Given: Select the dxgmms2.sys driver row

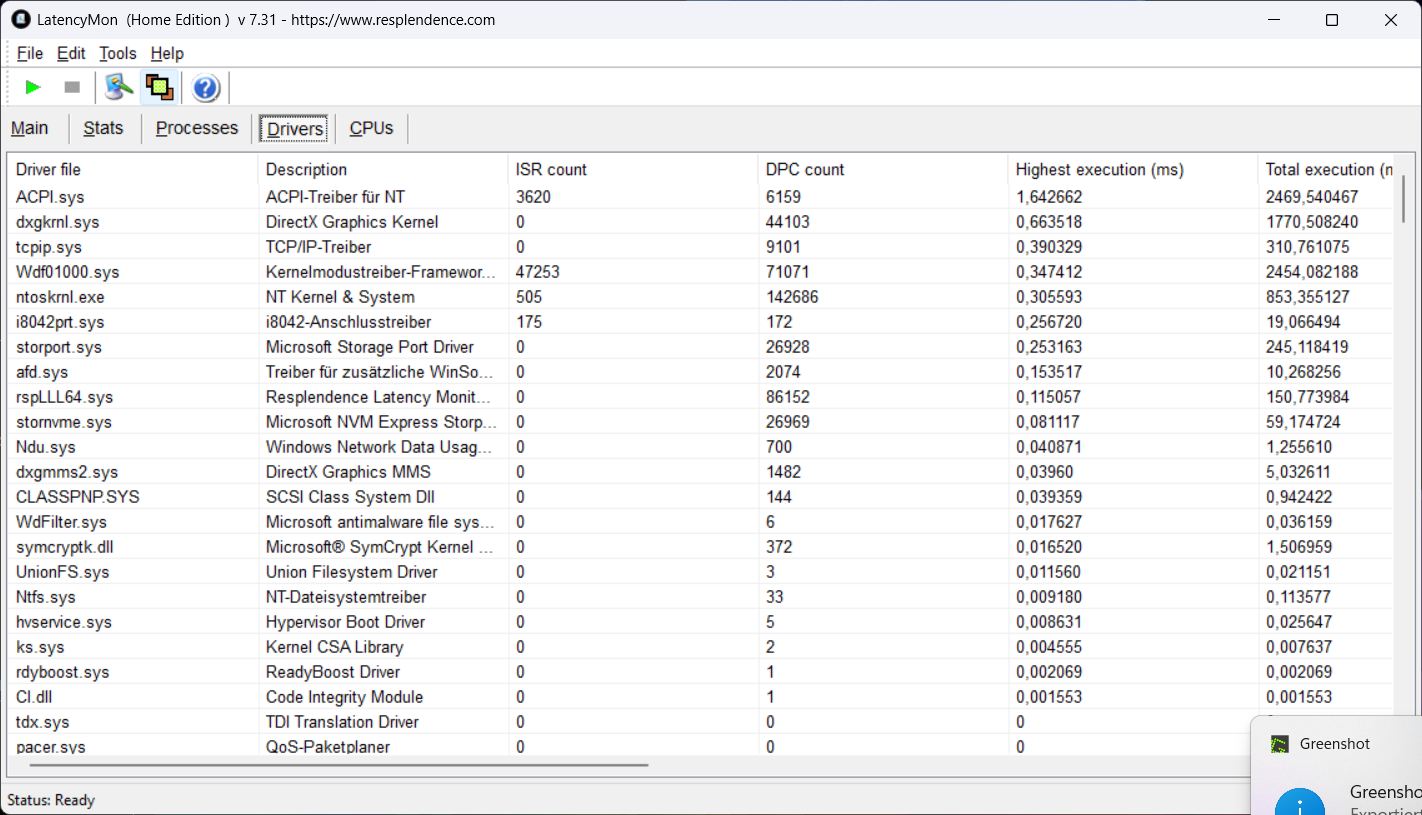Looking at the screenshot, I should (x=700, y=472).
